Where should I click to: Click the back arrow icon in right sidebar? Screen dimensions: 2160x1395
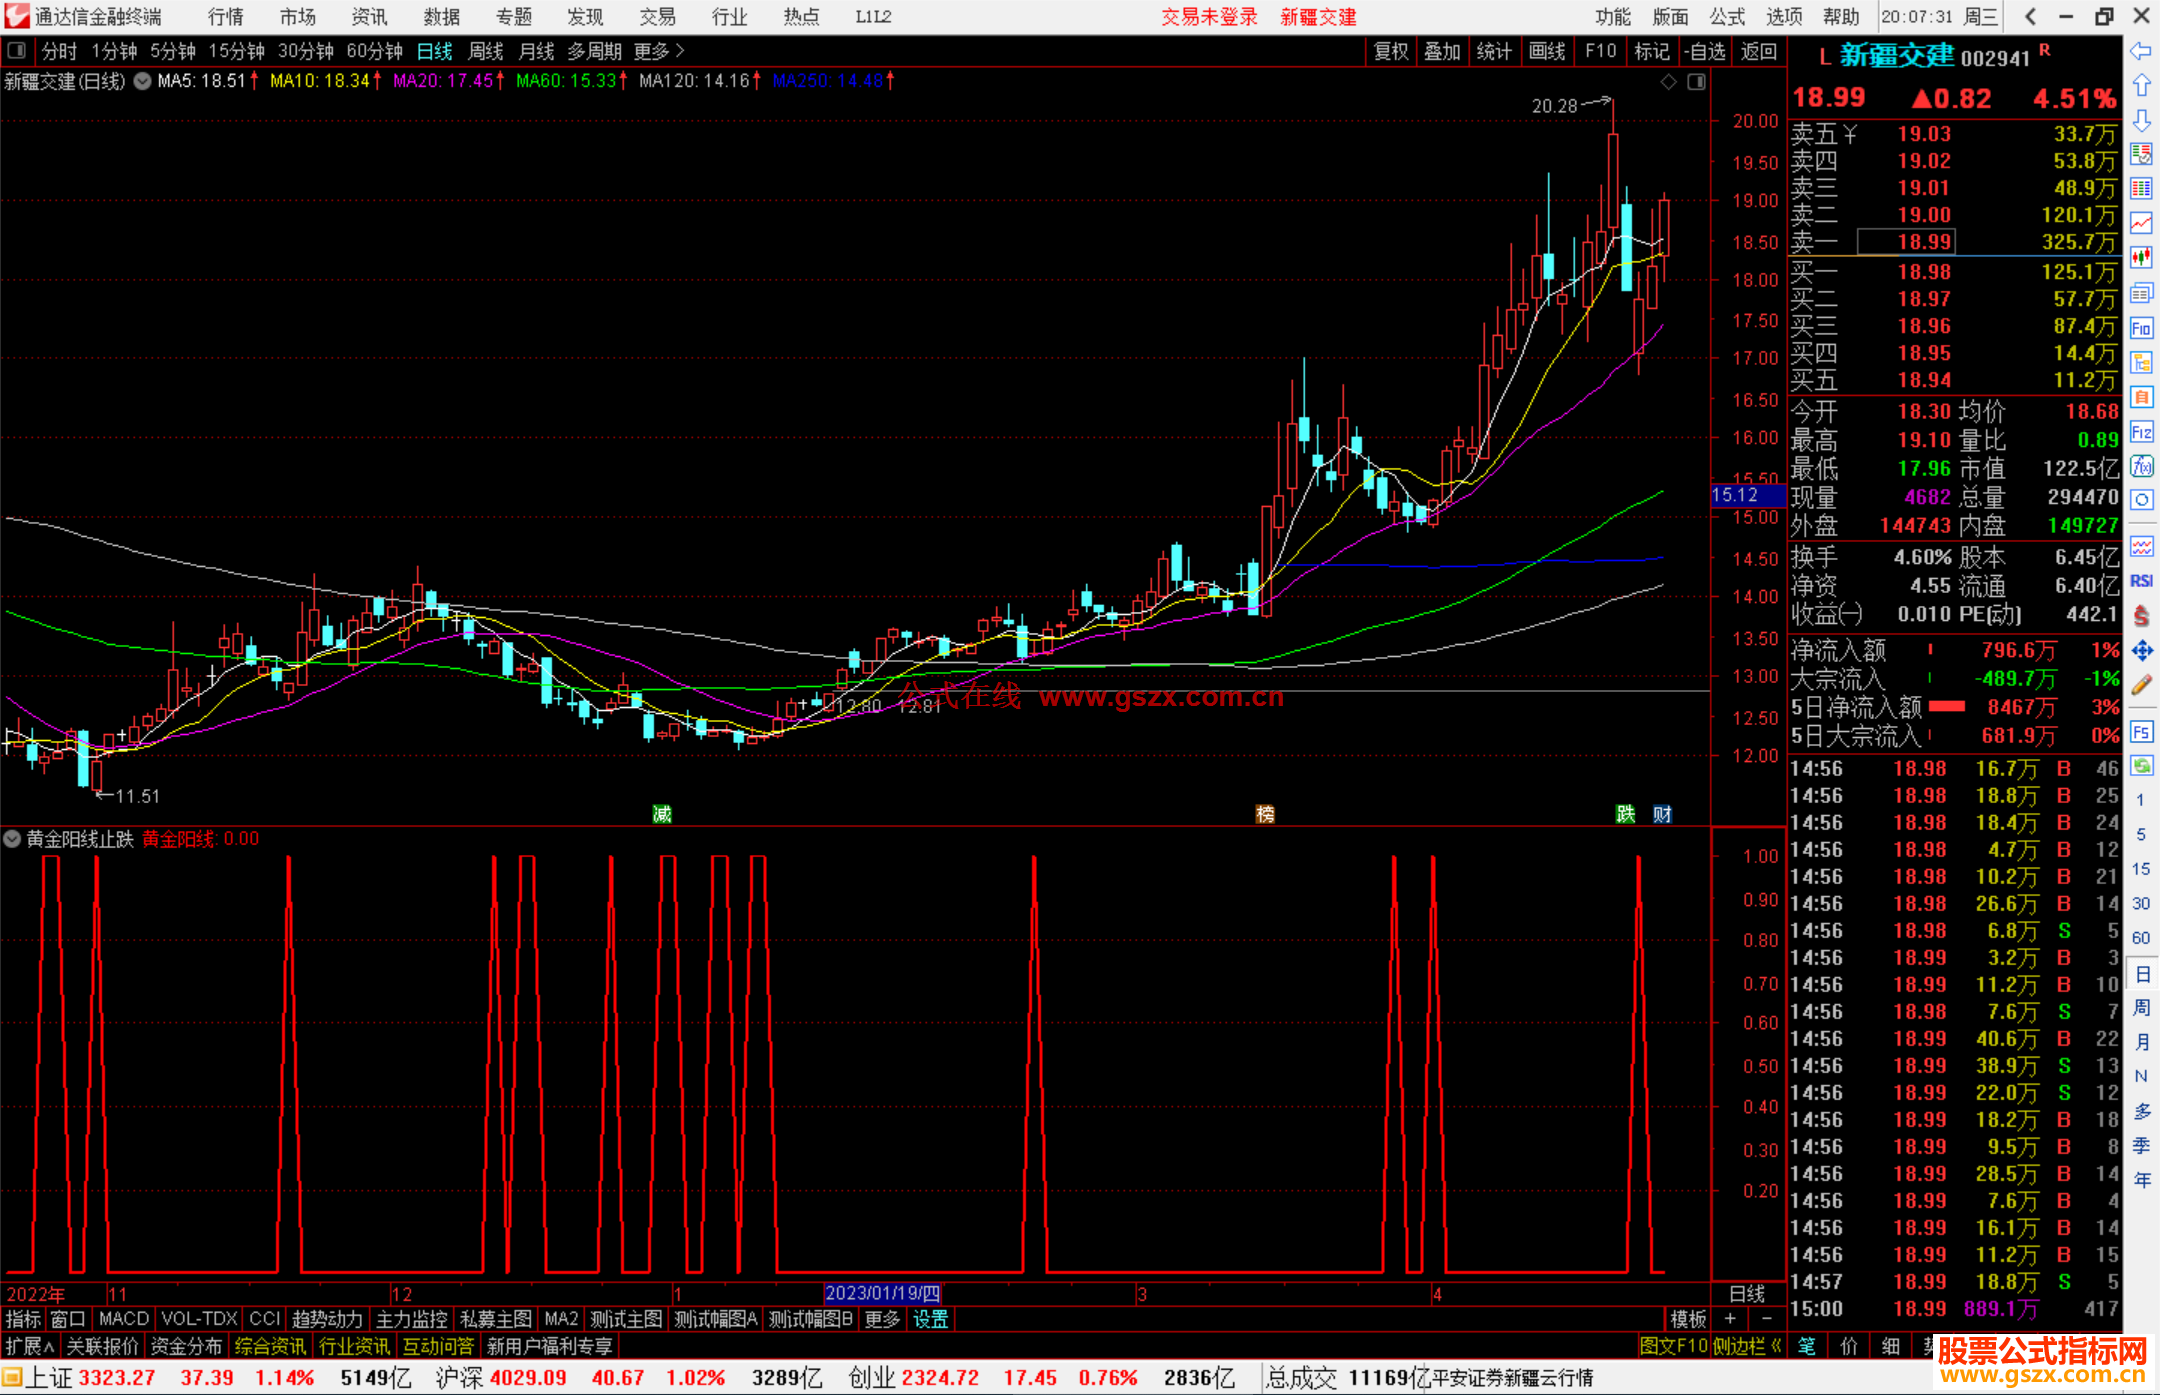click(x=2141, y=51)
